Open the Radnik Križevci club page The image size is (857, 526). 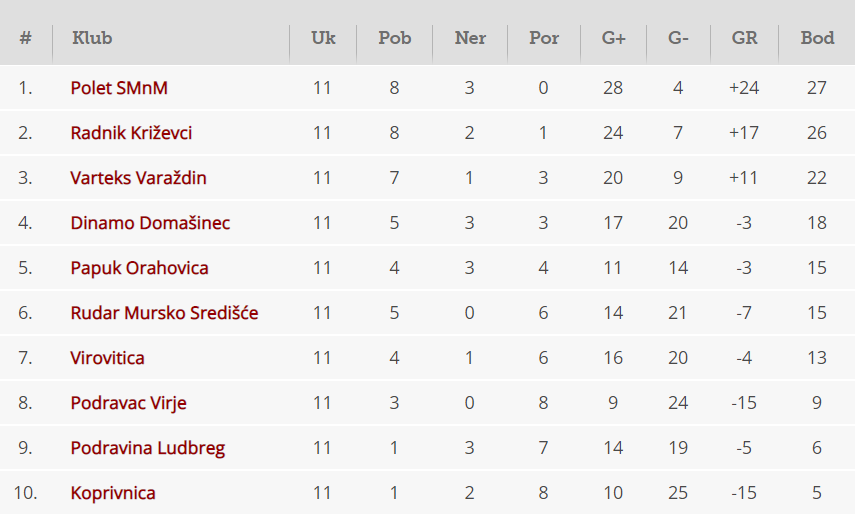[131, 133]
